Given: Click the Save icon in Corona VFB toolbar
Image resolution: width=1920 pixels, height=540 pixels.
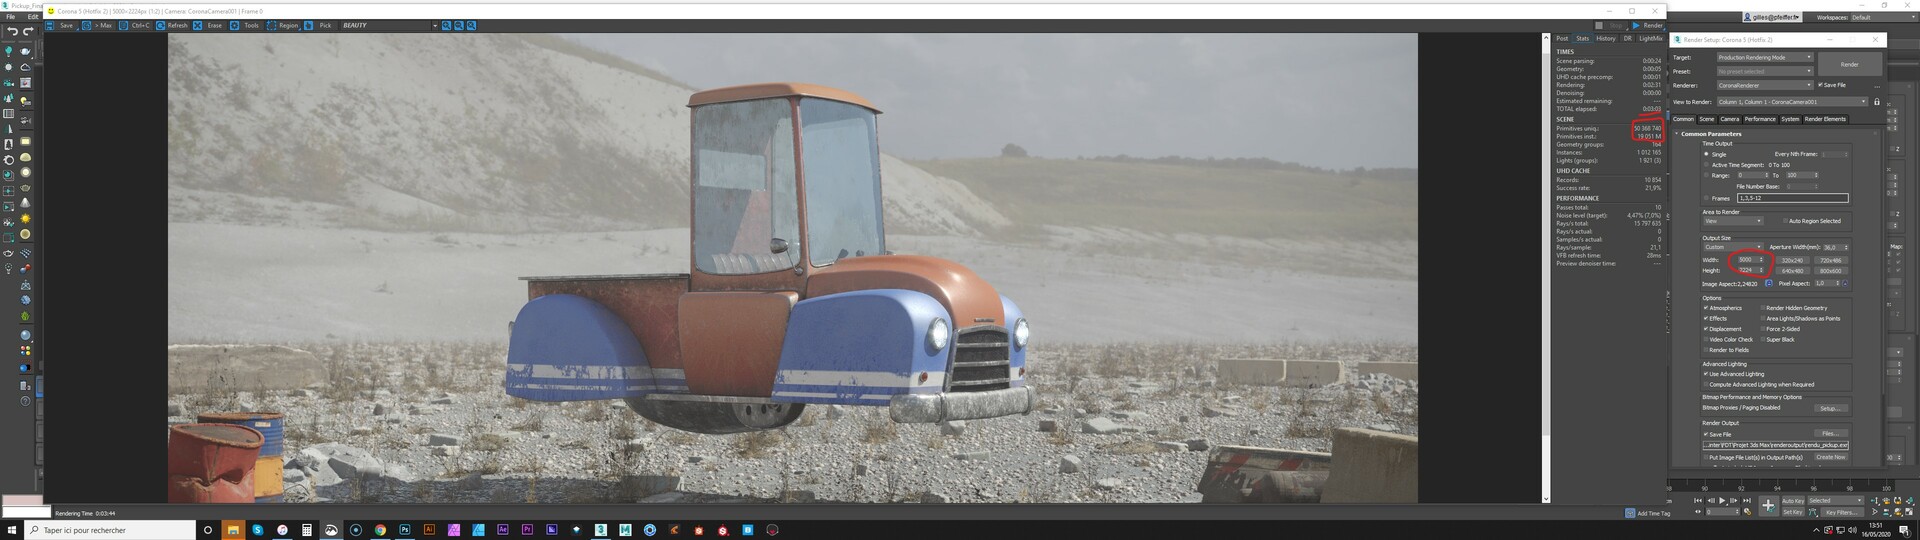Looking at the screenshot, I should click(51, 25).
